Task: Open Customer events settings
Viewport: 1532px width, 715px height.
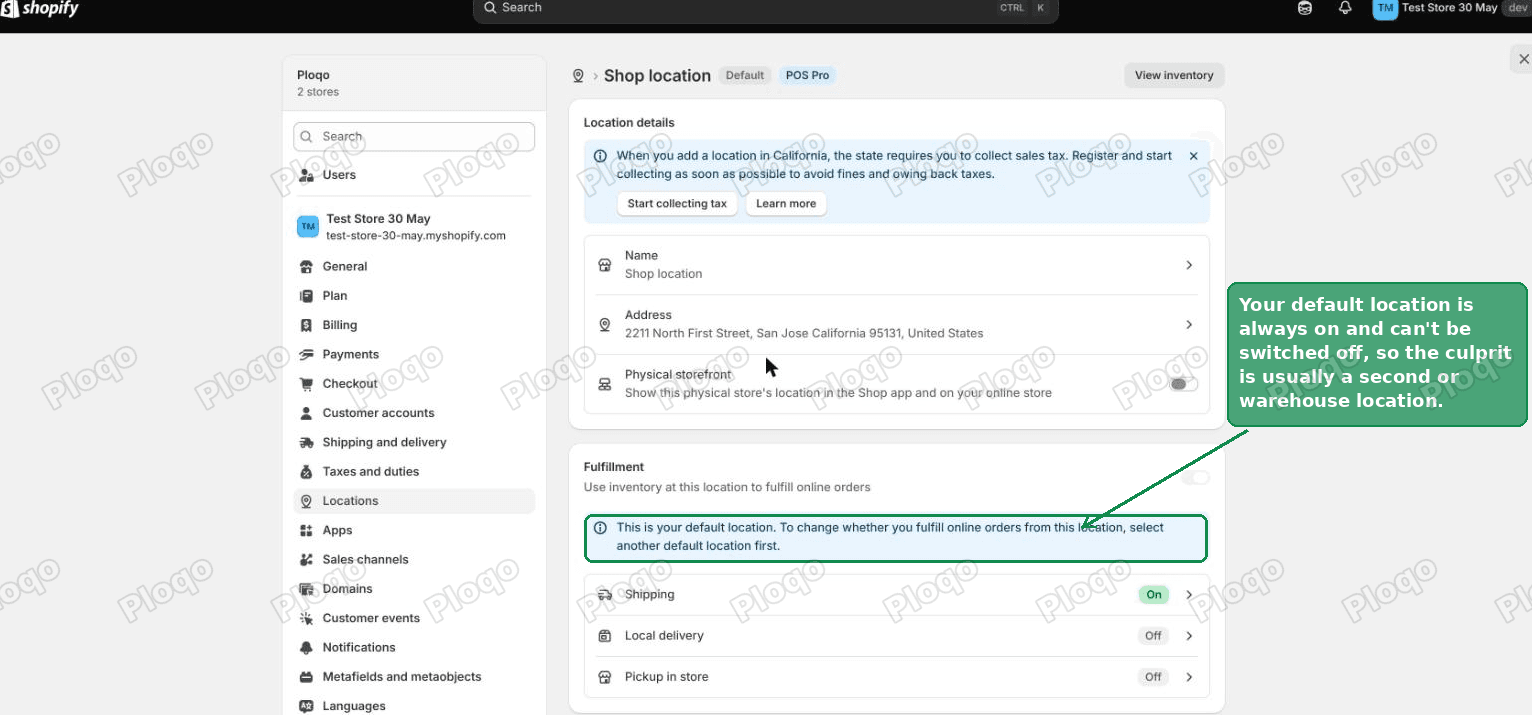Action: [414, 618]
